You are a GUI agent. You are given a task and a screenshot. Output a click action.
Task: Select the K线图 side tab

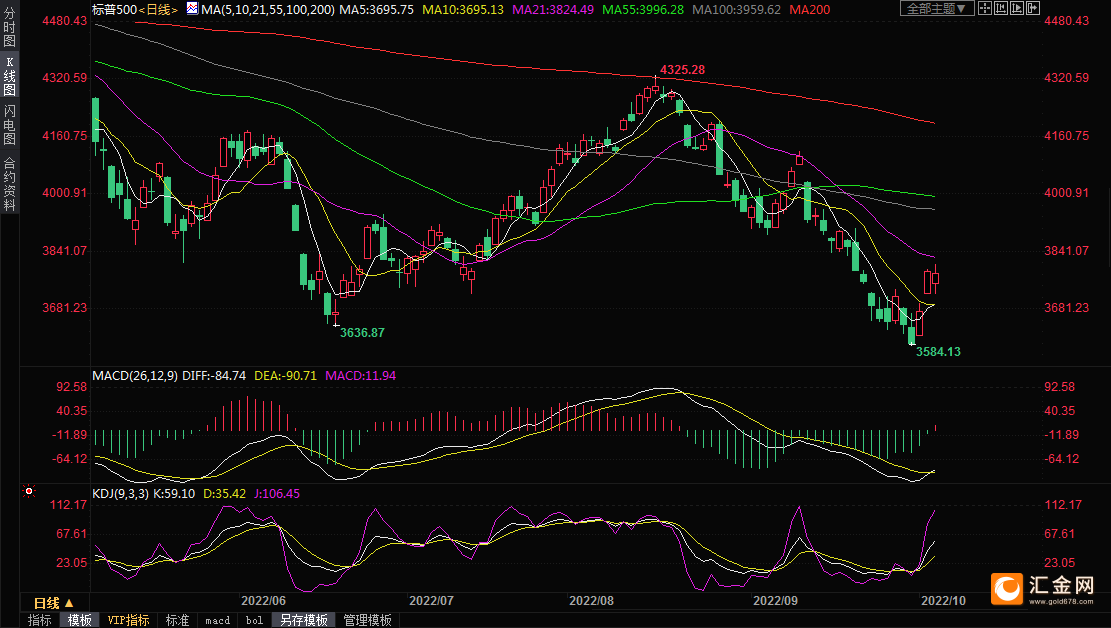[x=9, y=76]
